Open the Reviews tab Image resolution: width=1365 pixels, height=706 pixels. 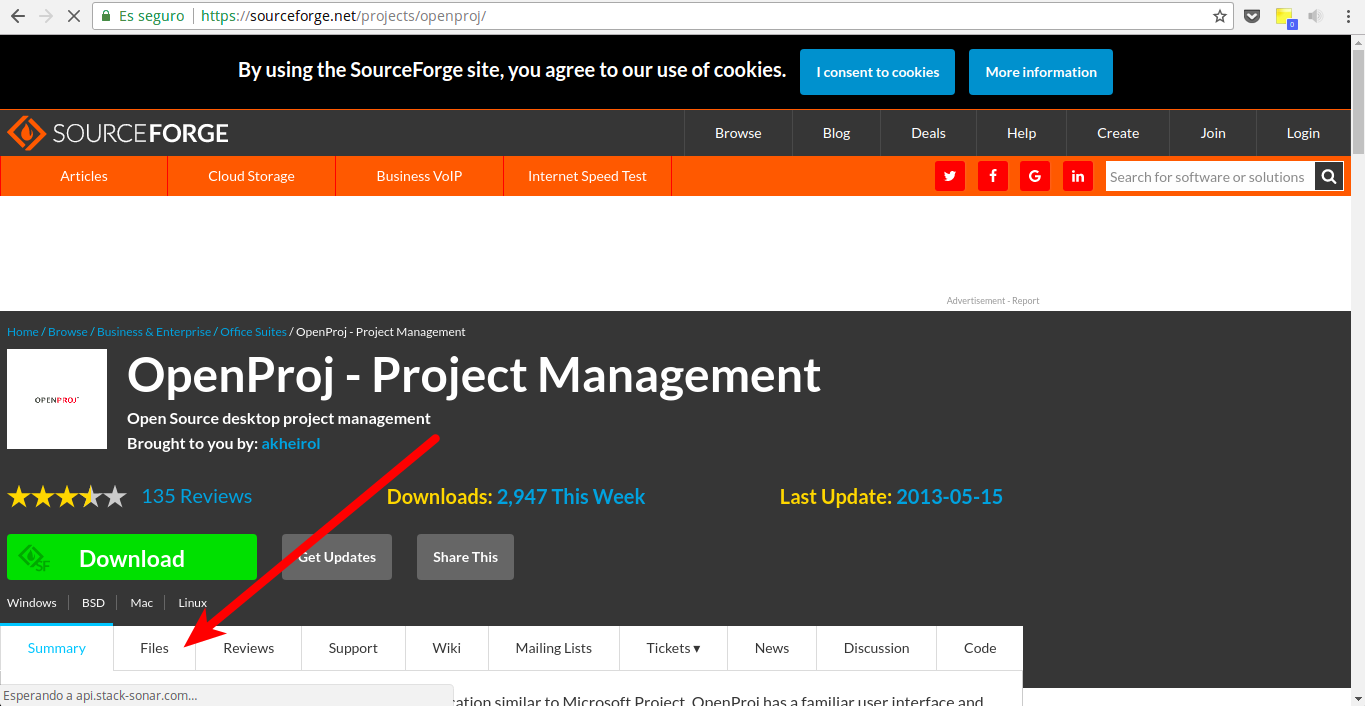pos(247,648)
